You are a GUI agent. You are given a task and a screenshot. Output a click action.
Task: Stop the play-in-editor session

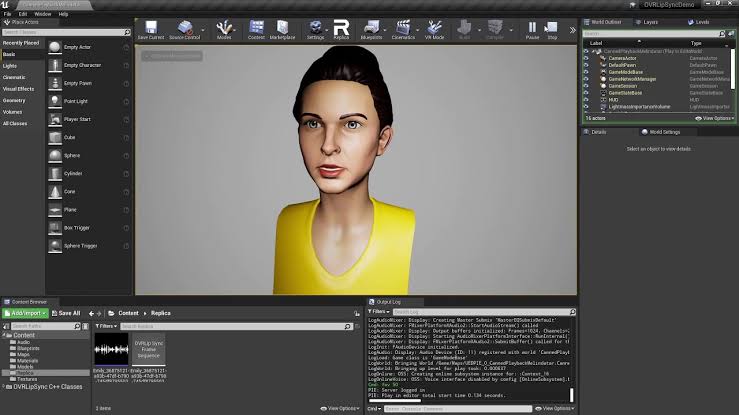[552, 28]
